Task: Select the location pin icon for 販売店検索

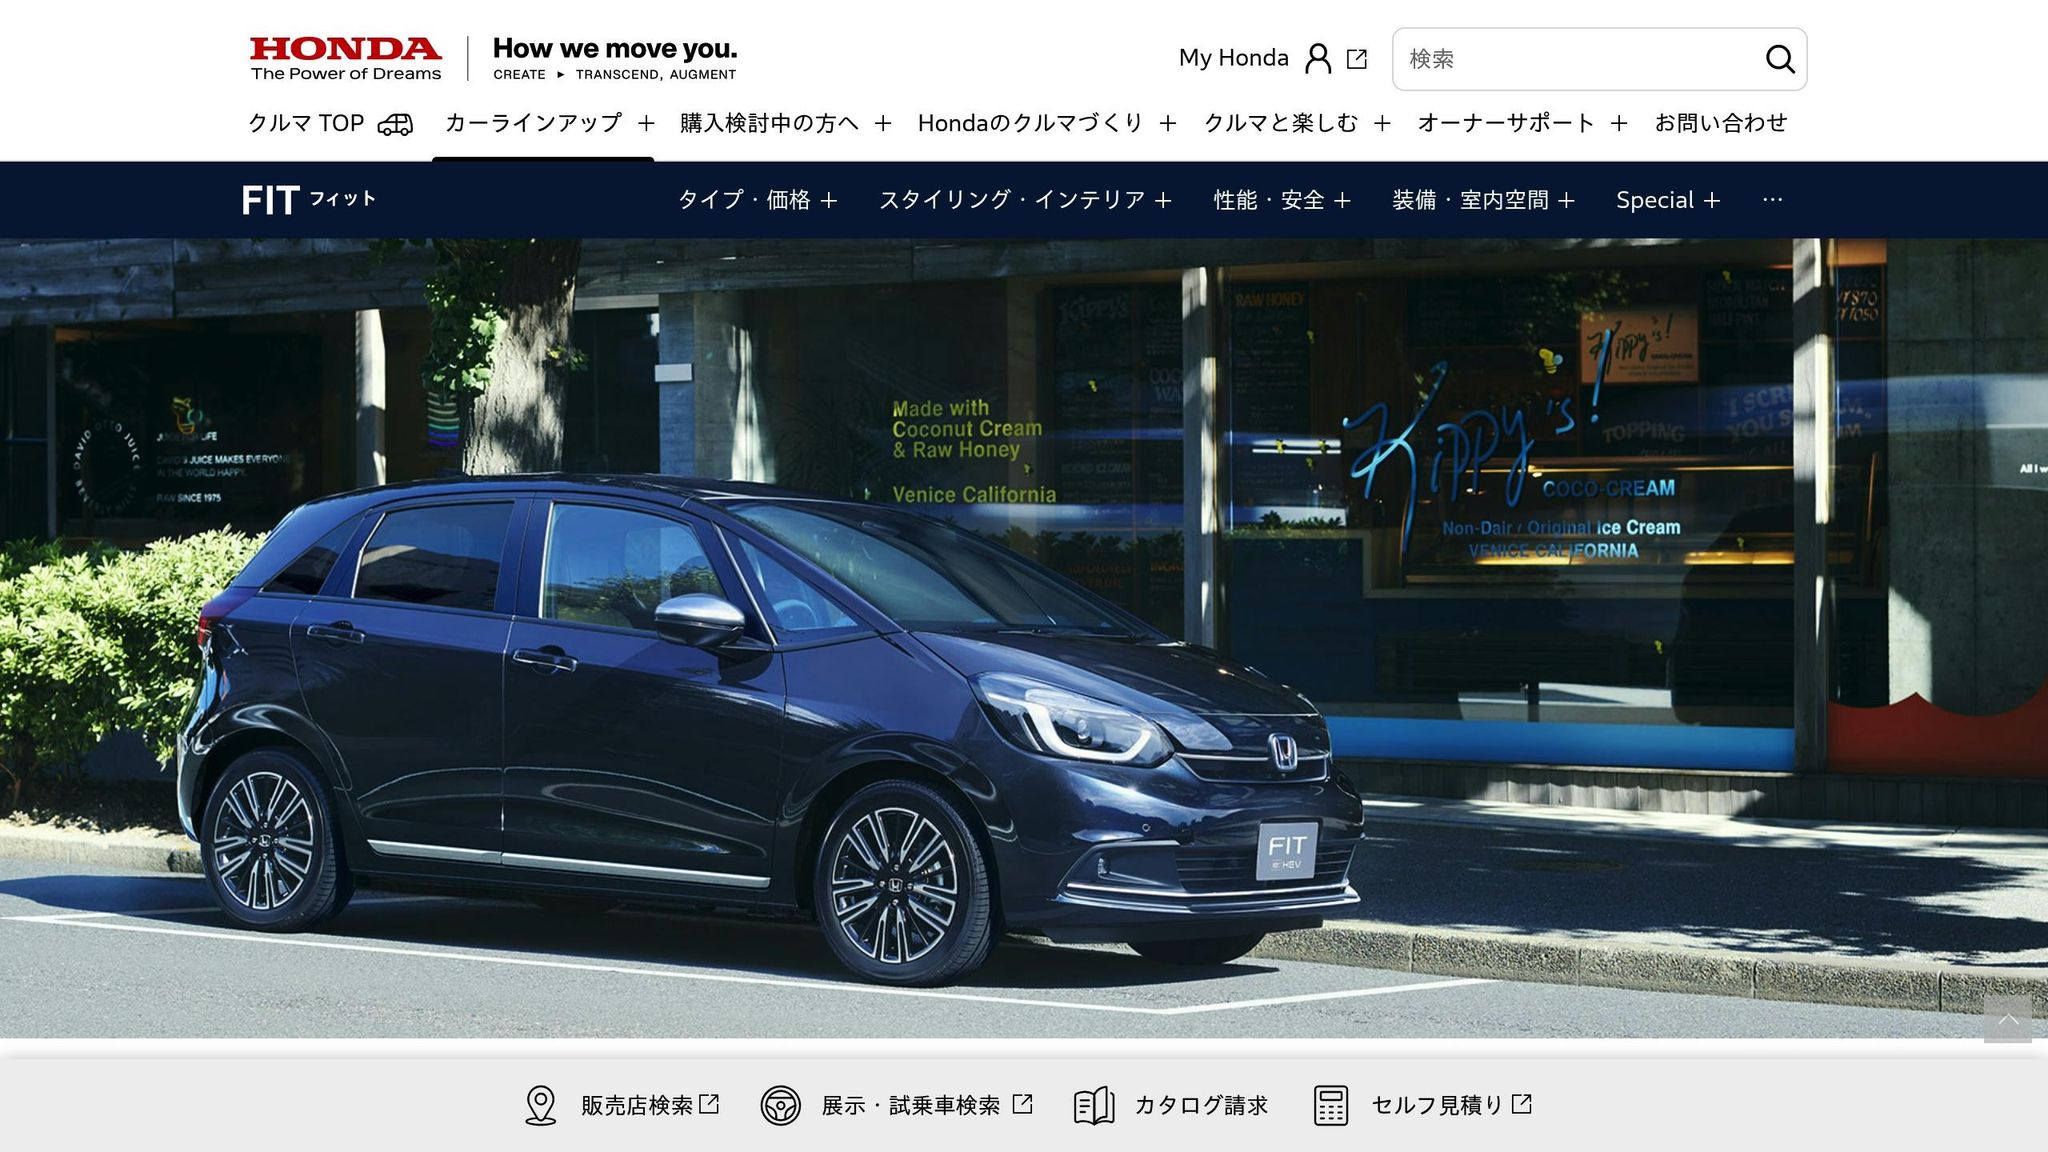Action: 539,1105
